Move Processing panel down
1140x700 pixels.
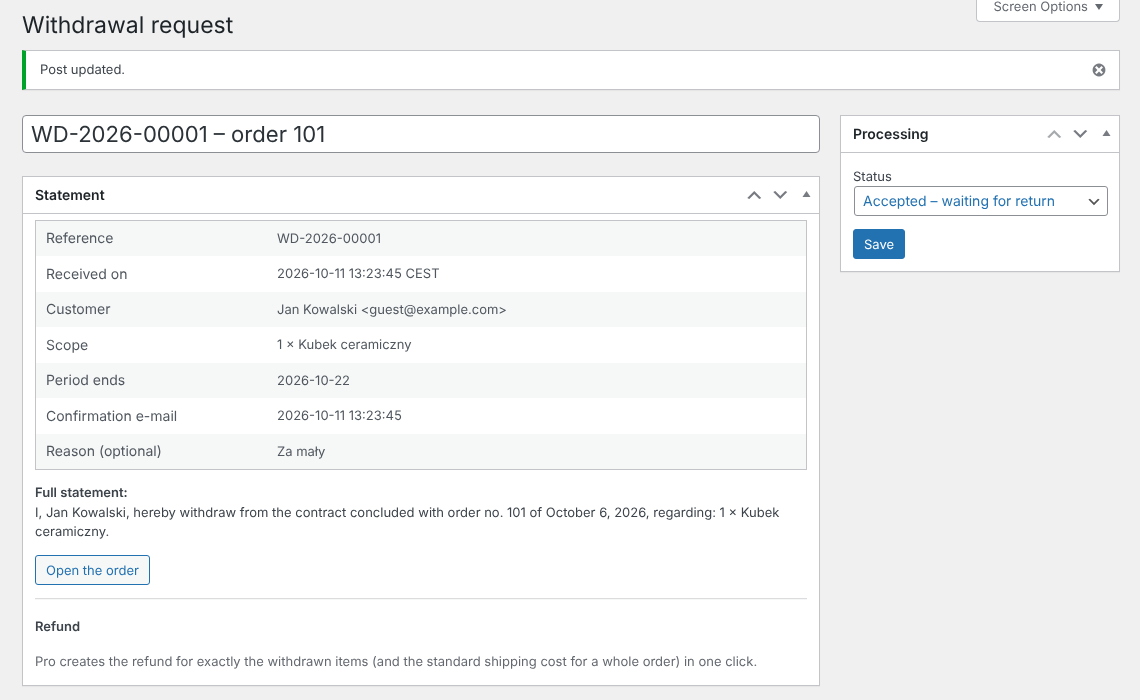(1080, 134)
